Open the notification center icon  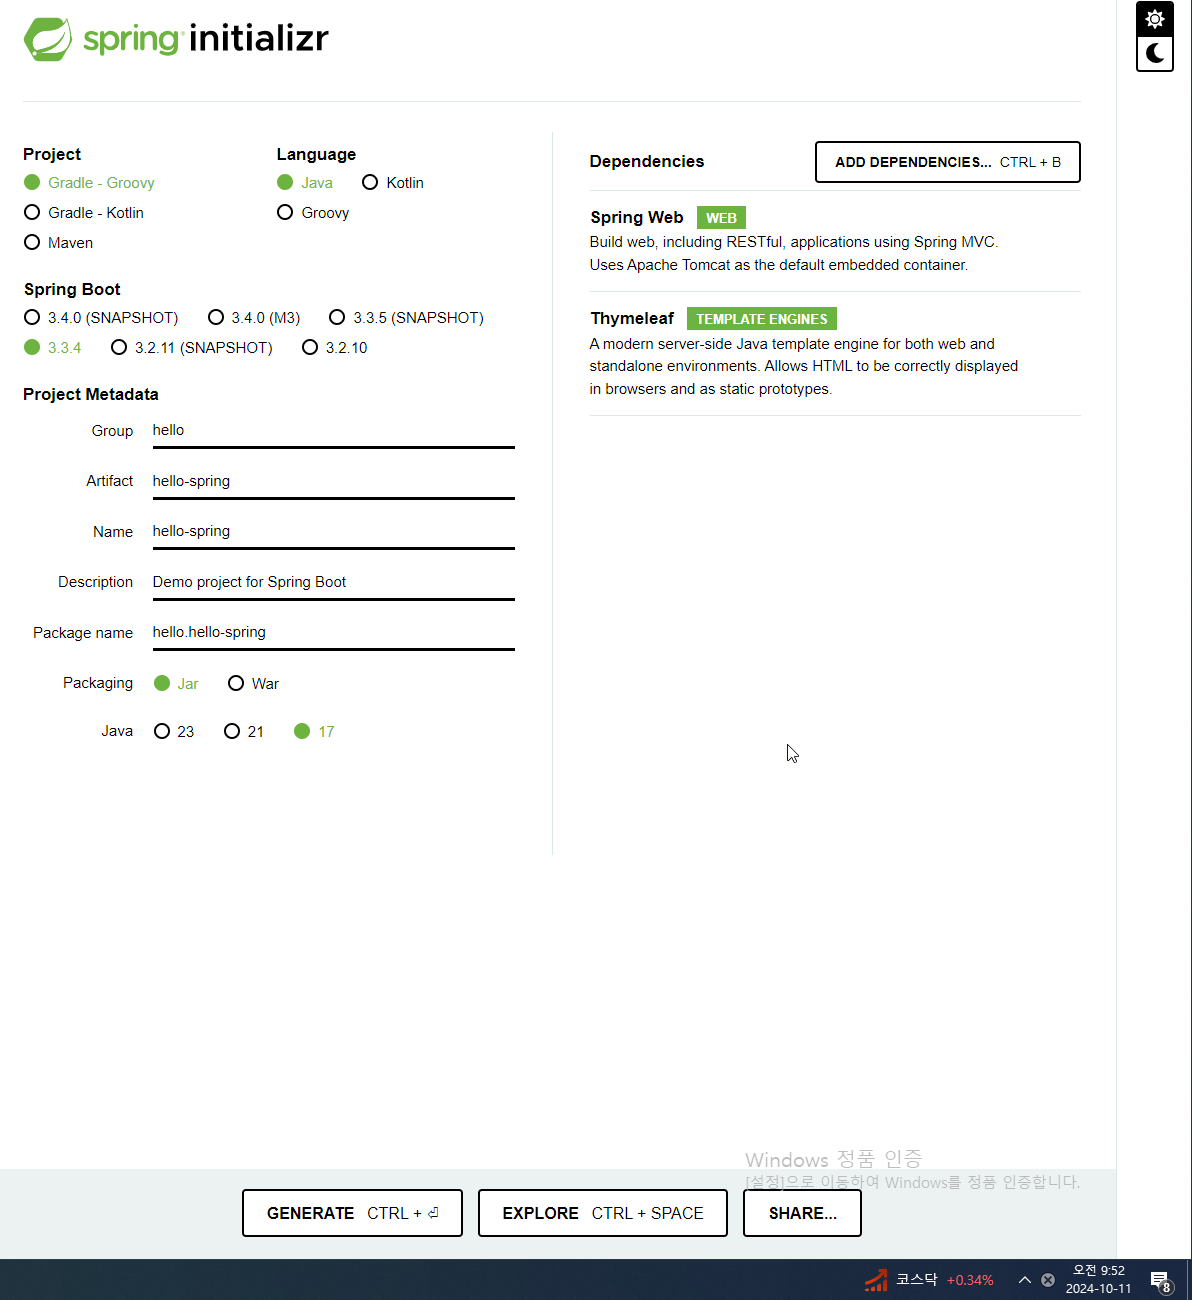click(1161, 1280)
